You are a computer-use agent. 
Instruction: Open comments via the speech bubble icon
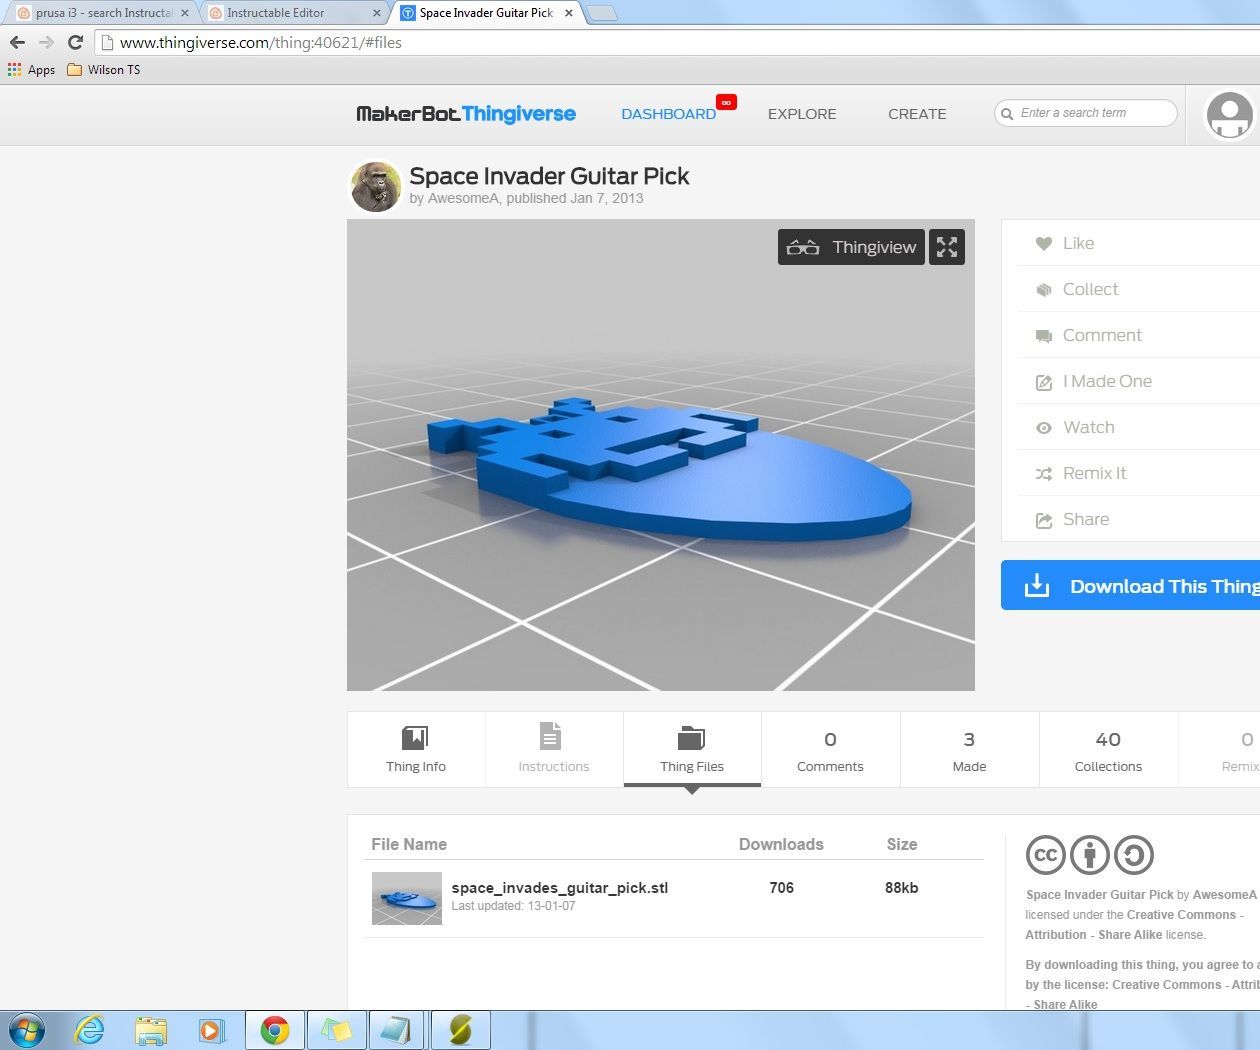tap(1044, 335)
